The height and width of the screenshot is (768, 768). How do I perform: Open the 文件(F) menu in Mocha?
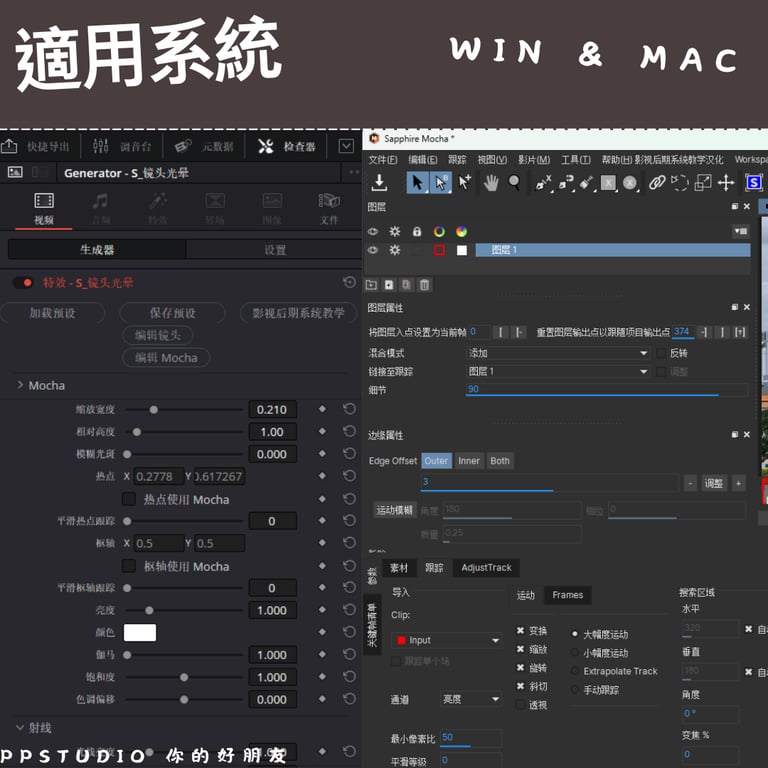(383, 160)
